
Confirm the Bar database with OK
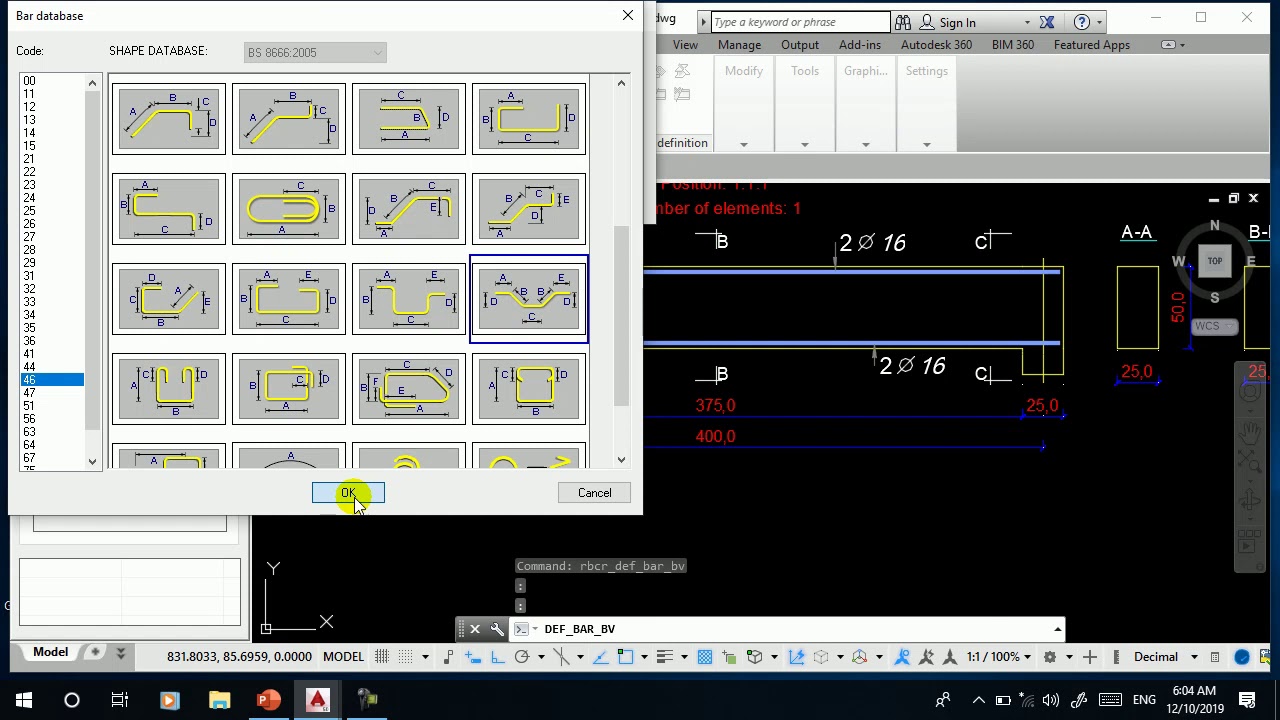pyautogui.click(x=348, y=493)
